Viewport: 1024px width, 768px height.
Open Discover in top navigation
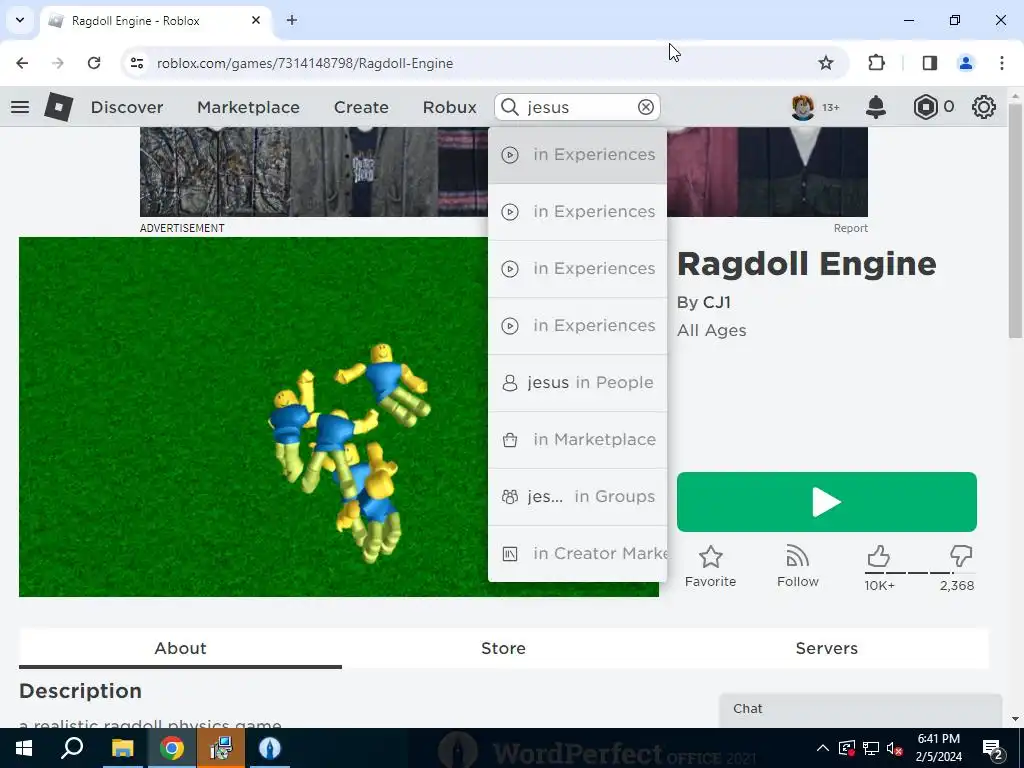click(127, 107)
